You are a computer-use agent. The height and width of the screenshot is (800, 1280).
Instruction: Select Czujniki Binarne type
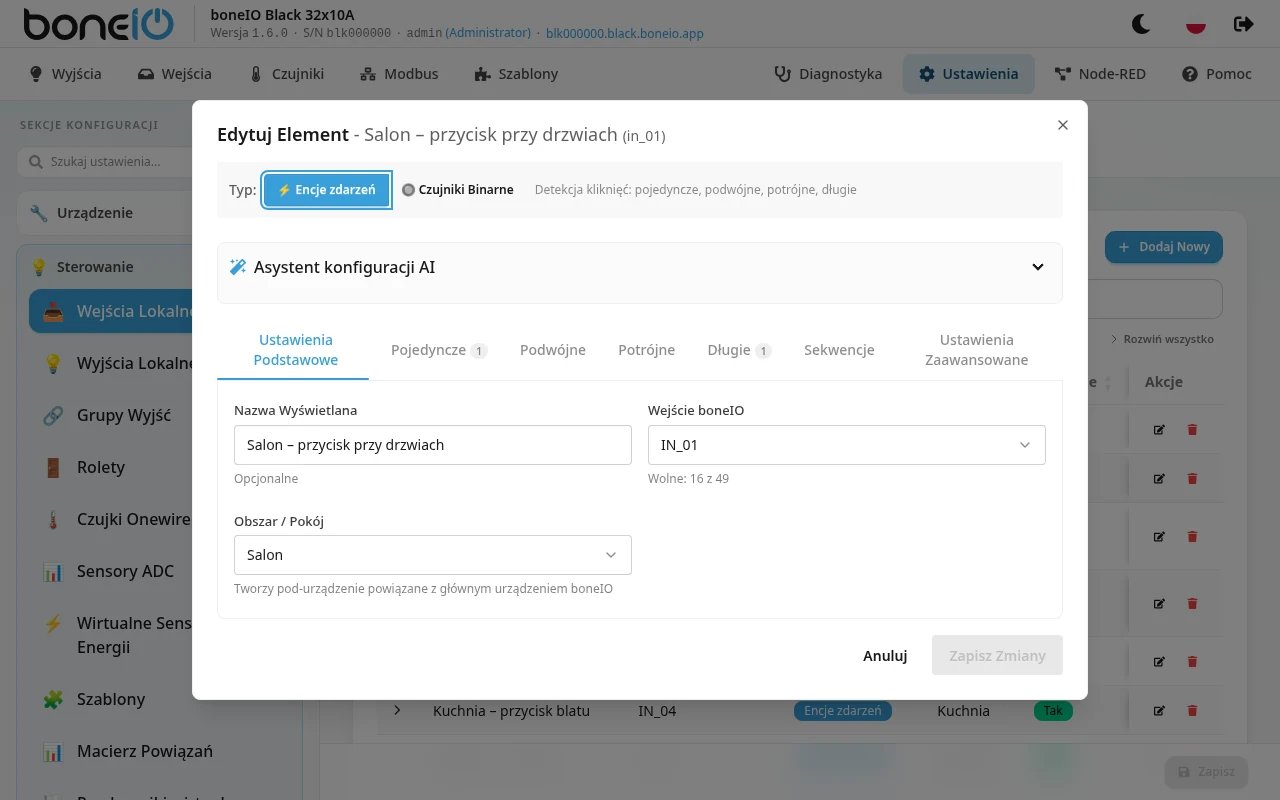point(457,190)
